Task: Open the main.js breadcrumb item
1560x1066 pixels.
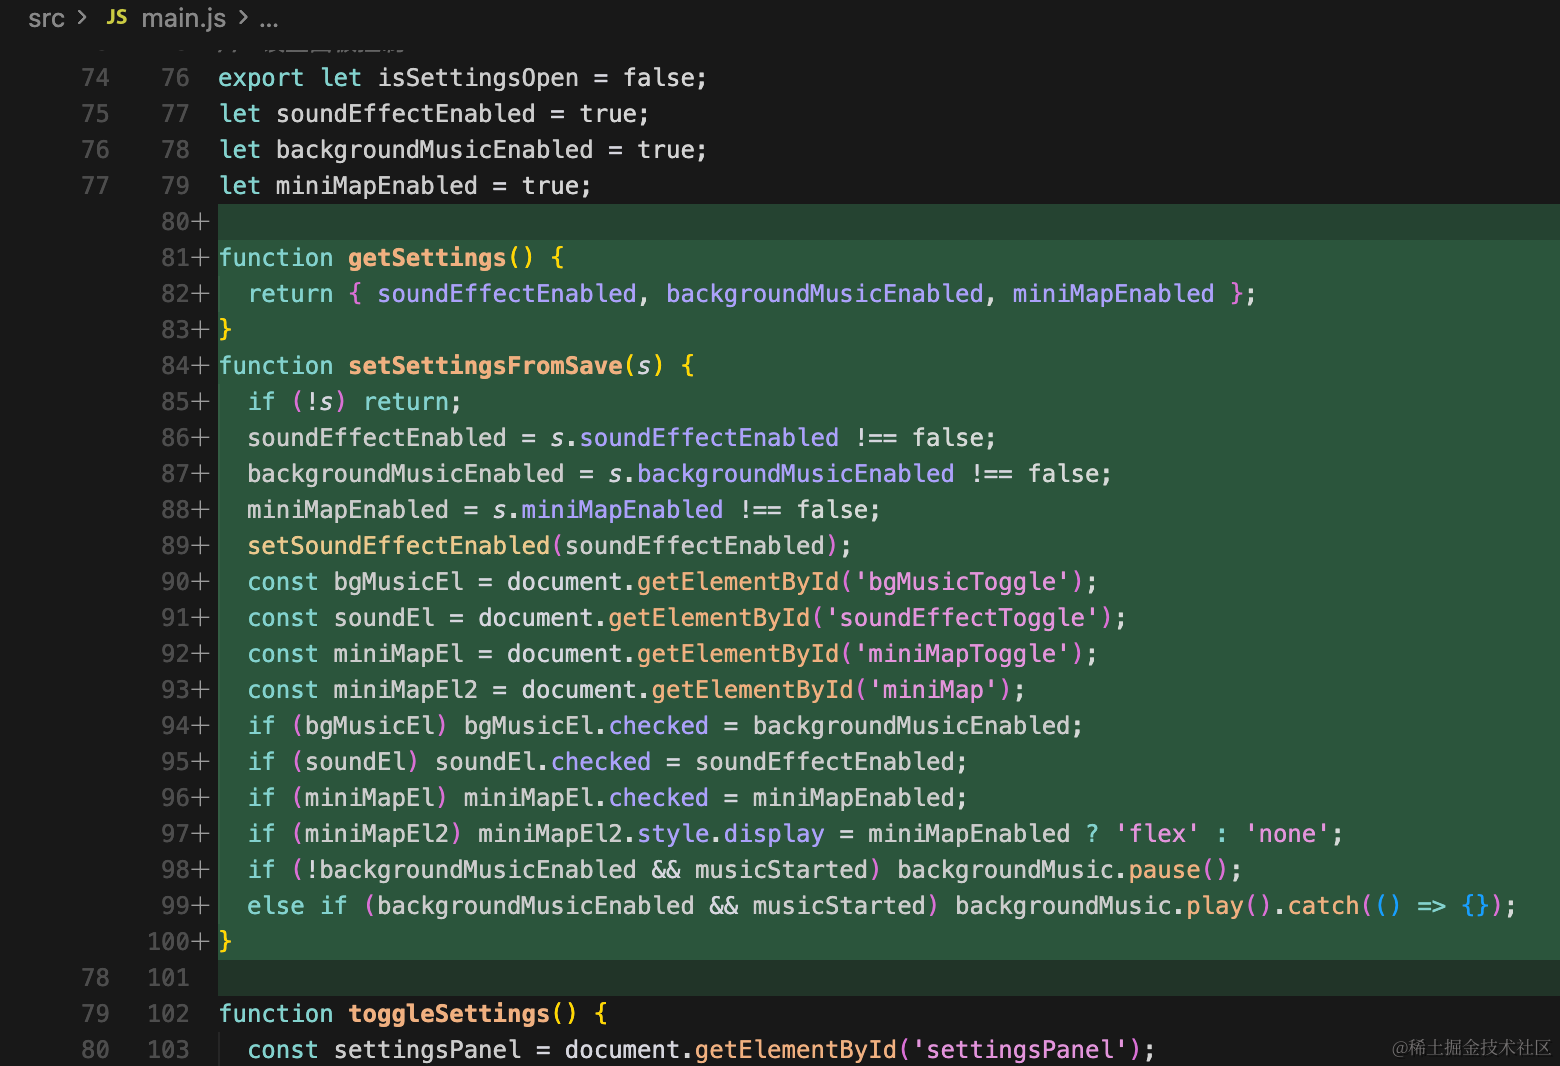Action: (183, 18)
